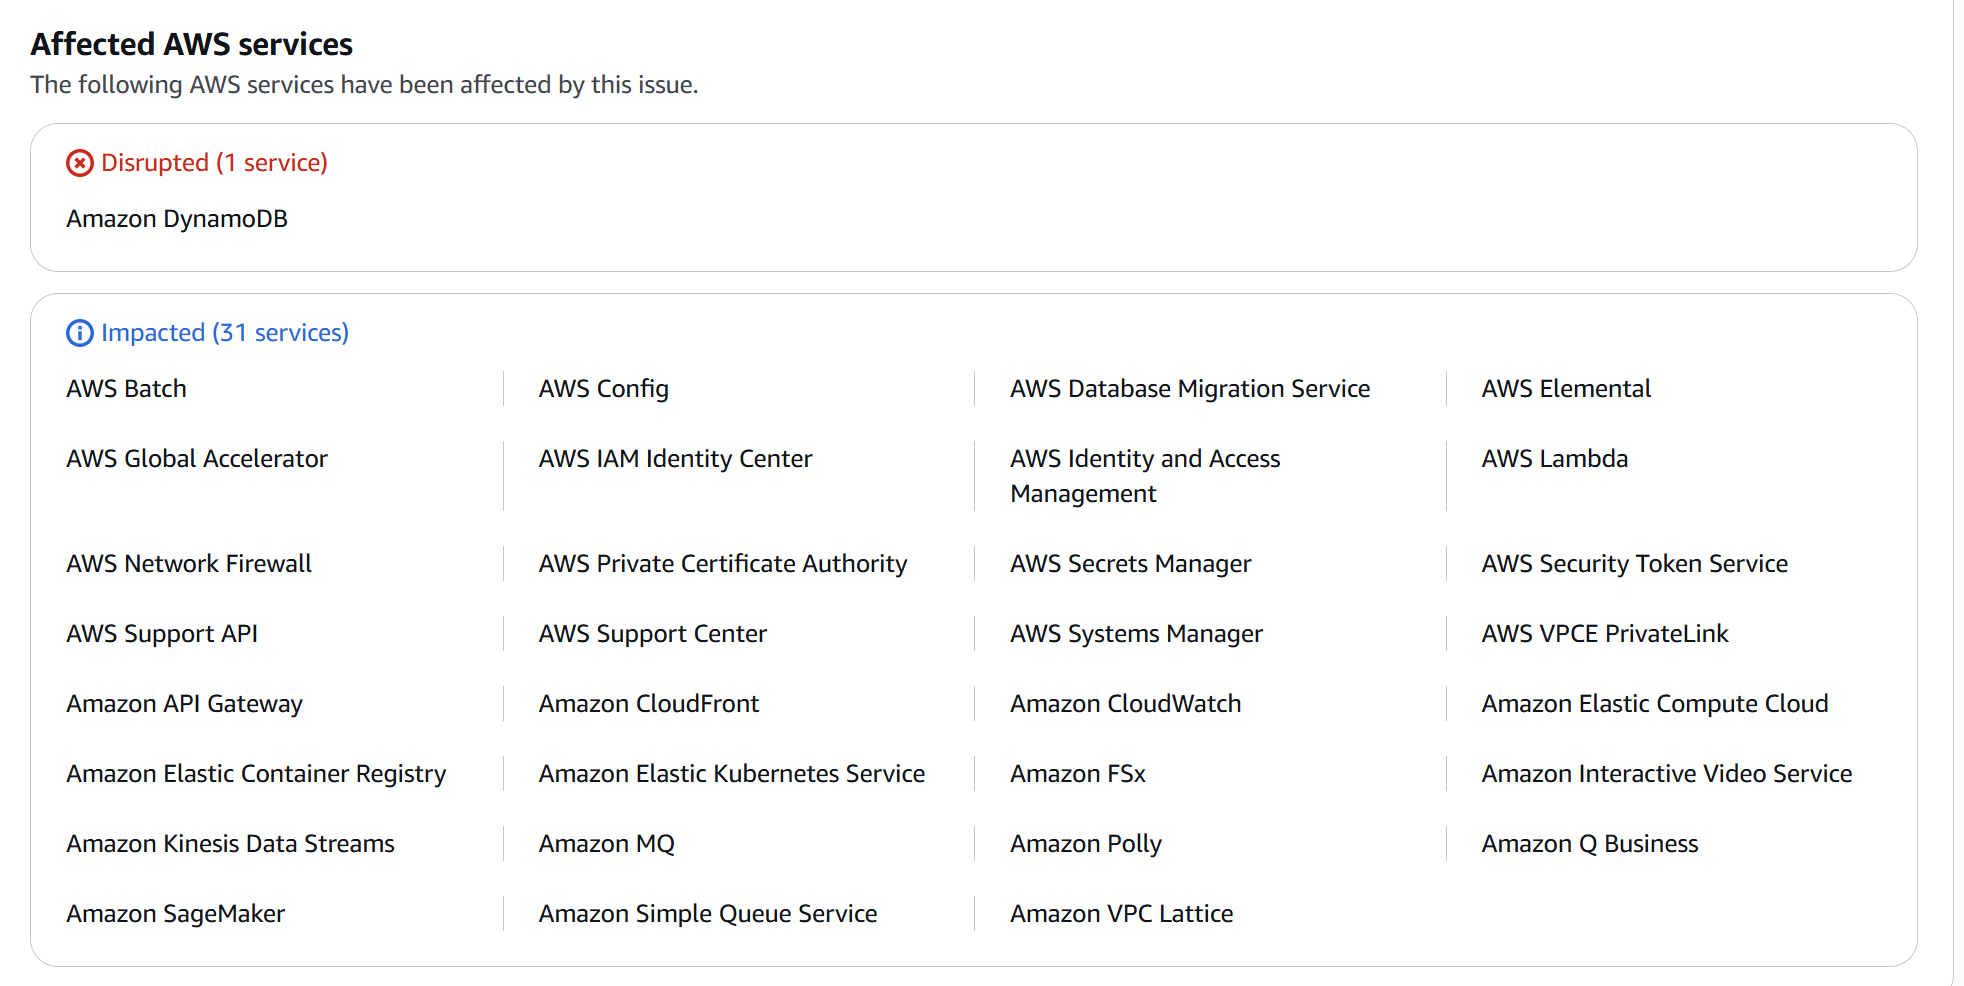Open Amazon API Gateway entry

(184, 704)
